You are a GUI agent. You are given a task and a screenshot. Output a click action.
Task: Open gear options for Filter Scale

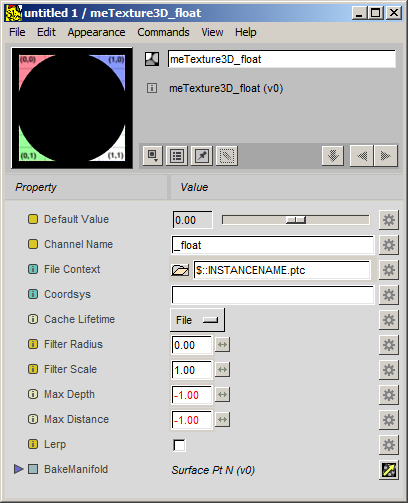[x=389, y=370]
